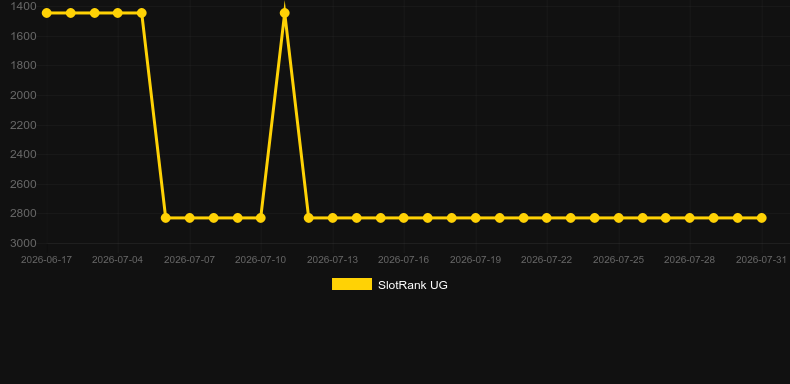Image resolution: width=790 pixels, height=384 pixels.
Task: Select the first data point at 2026-06-17
Action: click(47, 13)
